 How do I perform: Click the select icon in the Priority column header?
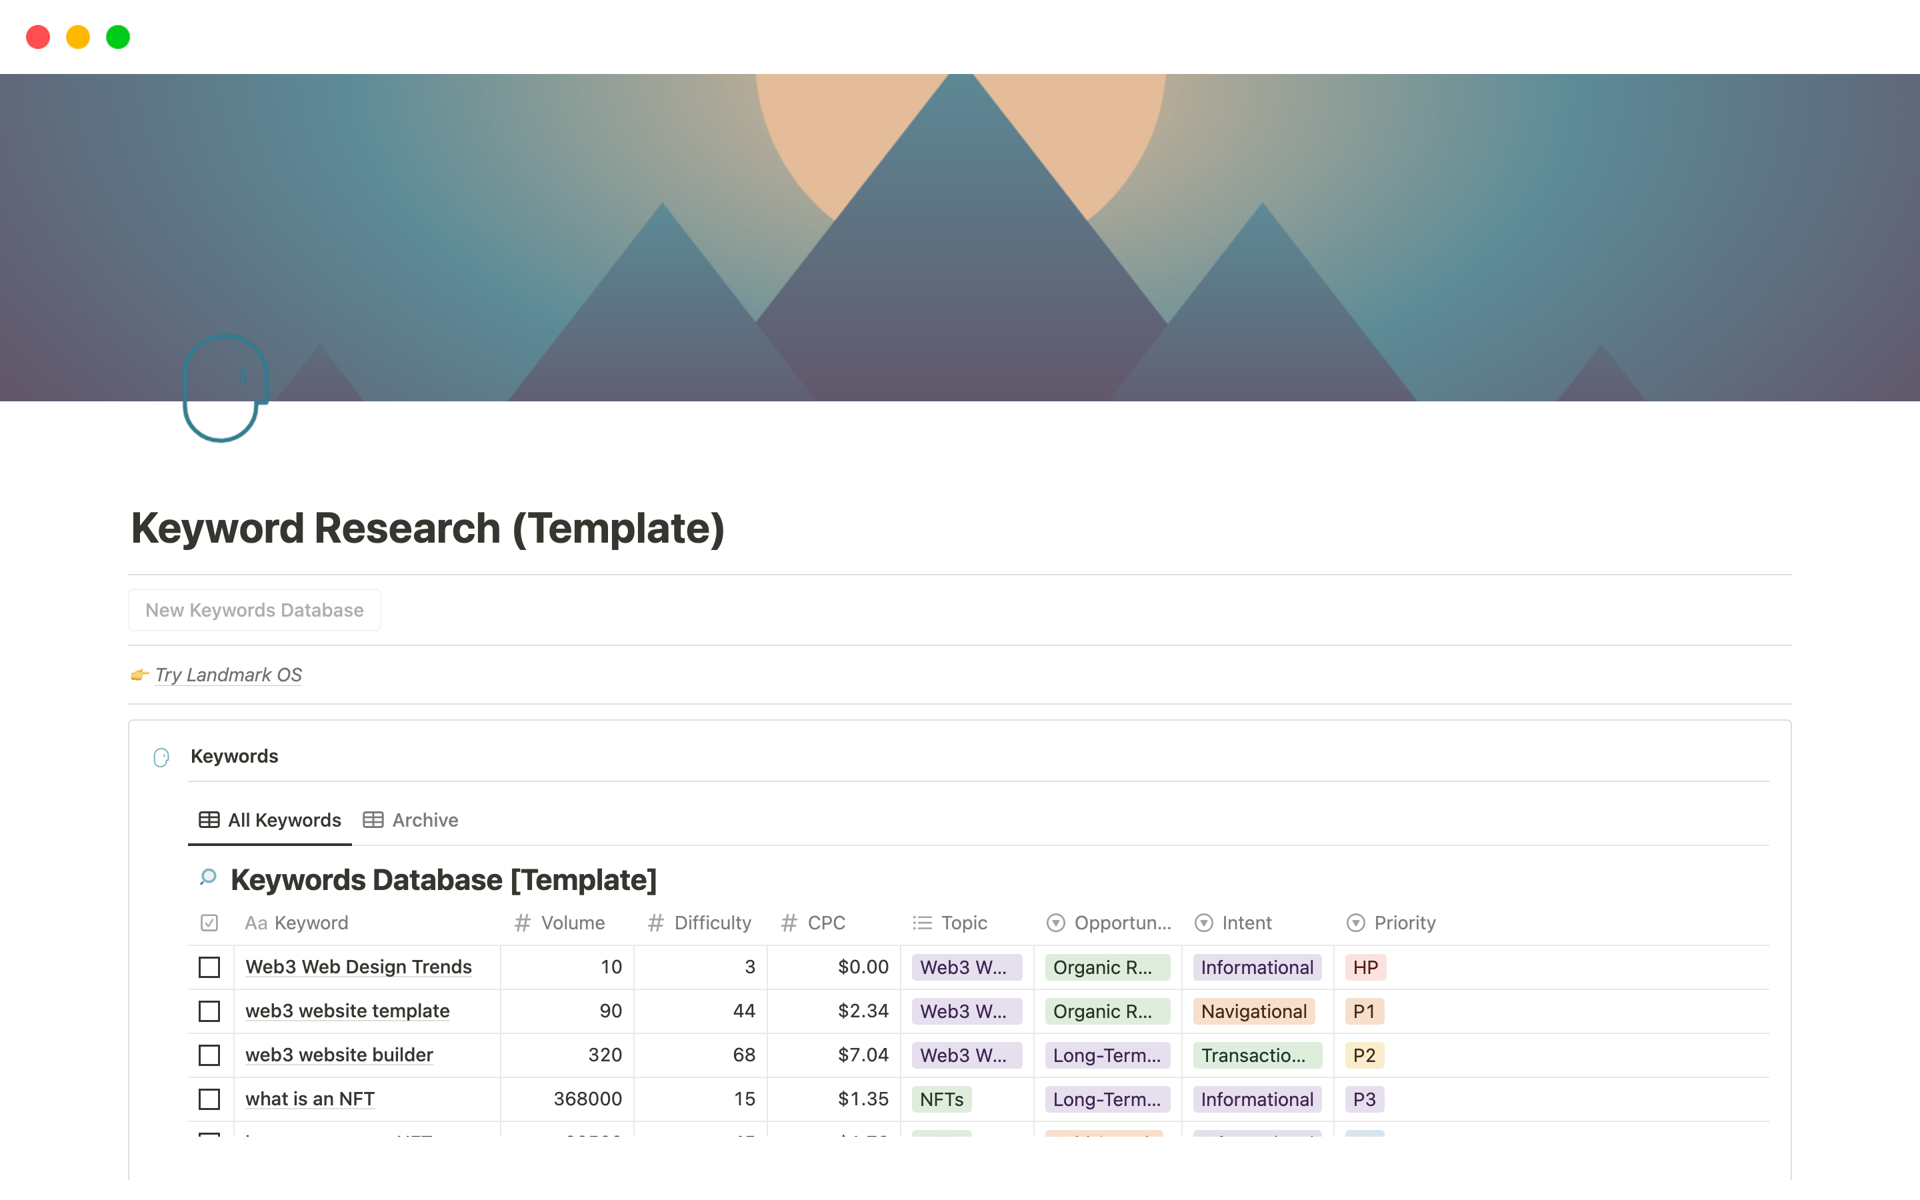tap(1356, 922)
